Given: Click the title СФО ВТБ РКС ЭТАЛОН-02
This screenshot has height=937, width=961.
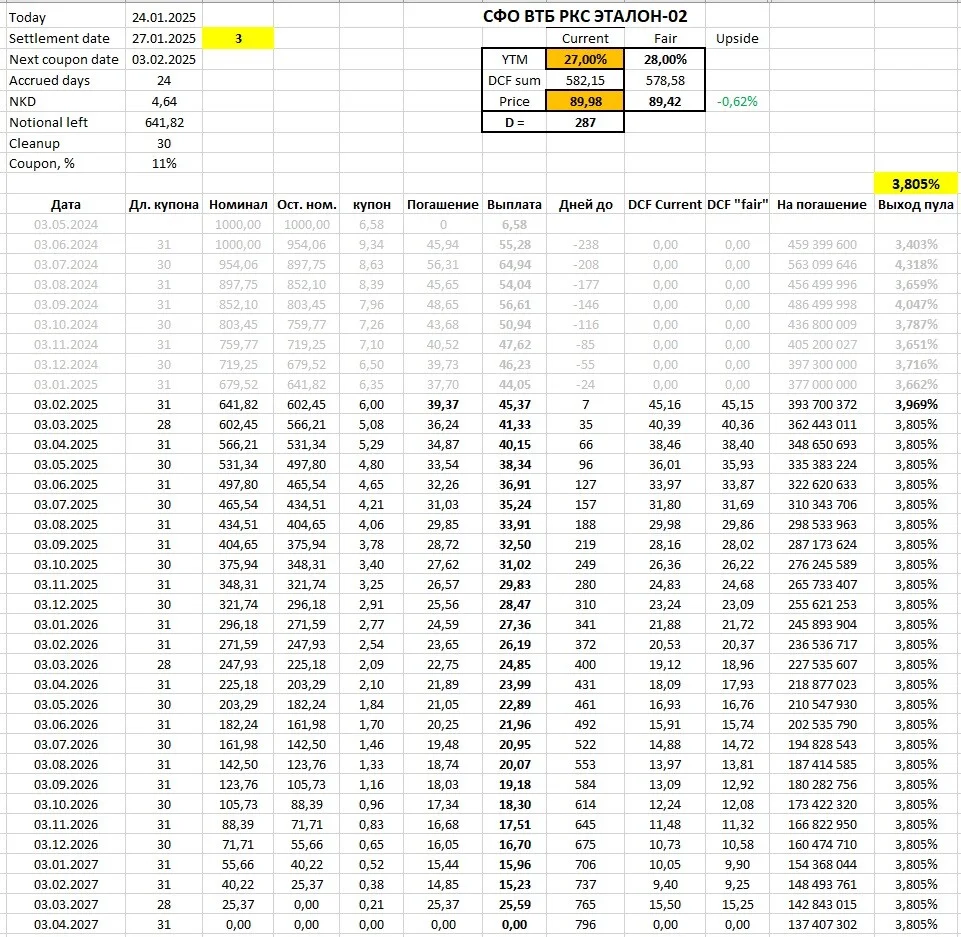Looking at the screenshot, I should [585, 17].
